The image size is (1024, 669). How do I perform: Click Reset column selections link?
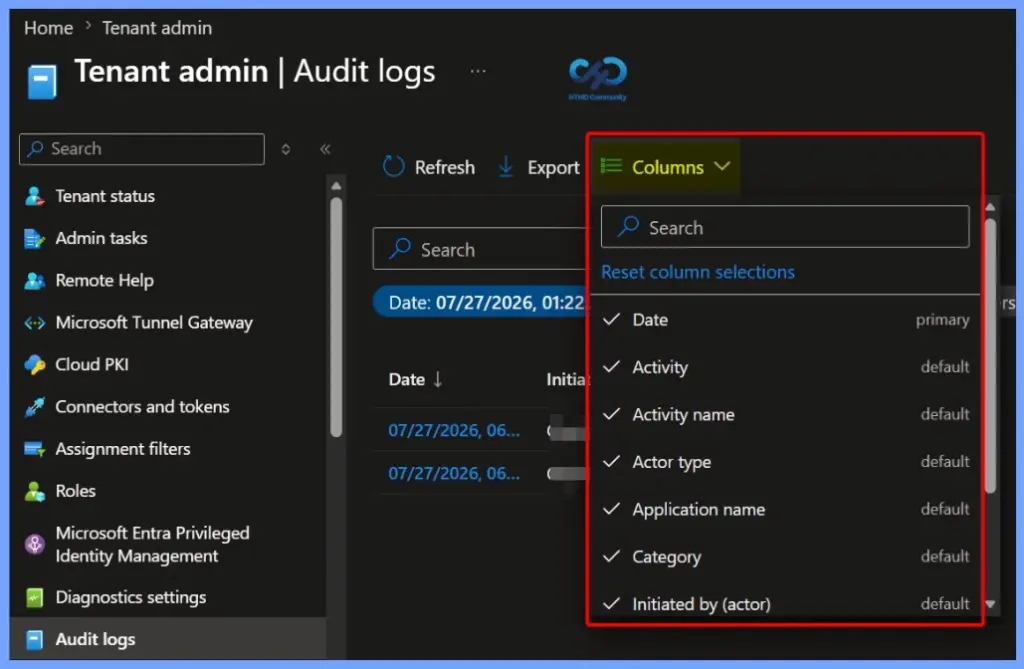[697, 272]
